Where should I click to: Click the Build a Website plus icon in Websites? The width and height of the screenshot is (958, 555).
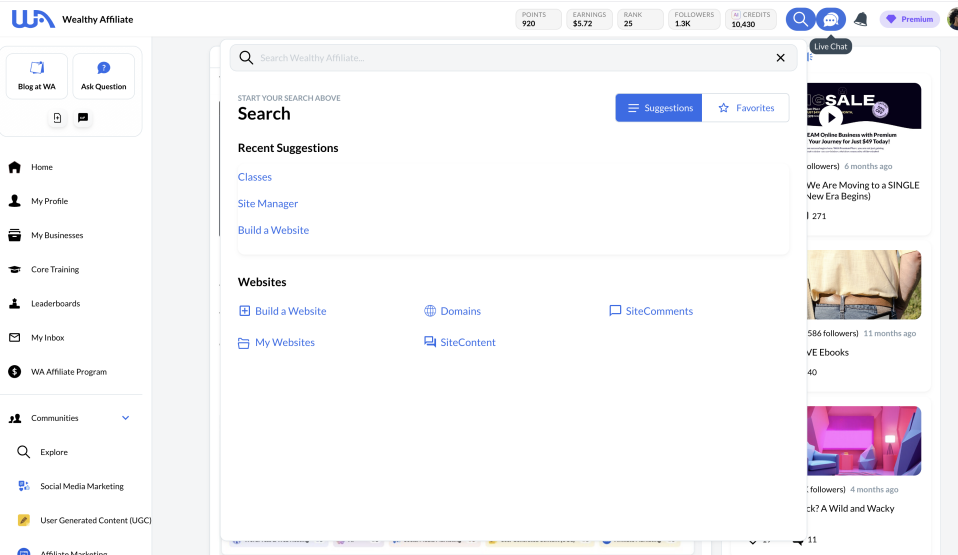pyautogui.click(x=244, y=311)
